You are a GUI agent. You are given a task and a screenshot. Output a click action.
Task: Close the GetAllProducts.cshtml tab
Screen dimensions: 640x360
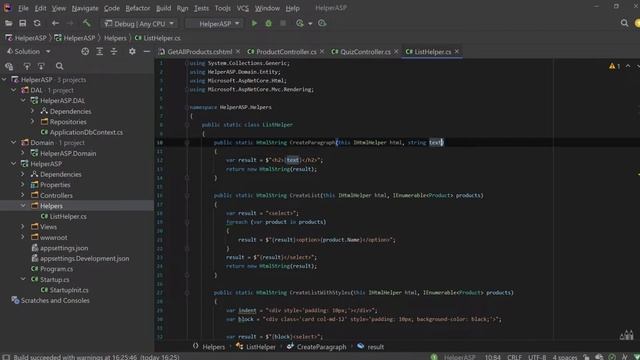point(238,51)
